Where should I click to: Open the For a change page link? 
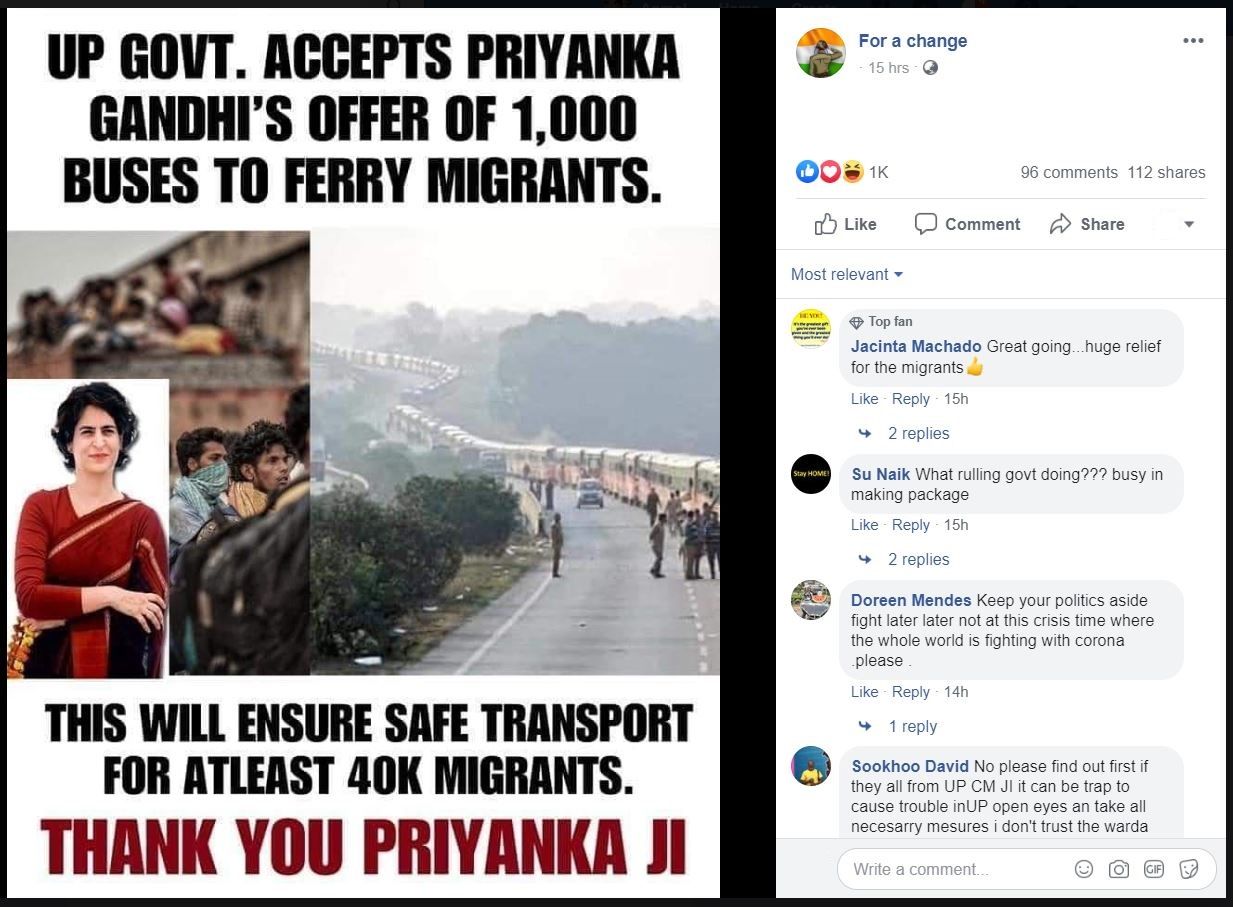pyautogui.click(x=912, y=41)
